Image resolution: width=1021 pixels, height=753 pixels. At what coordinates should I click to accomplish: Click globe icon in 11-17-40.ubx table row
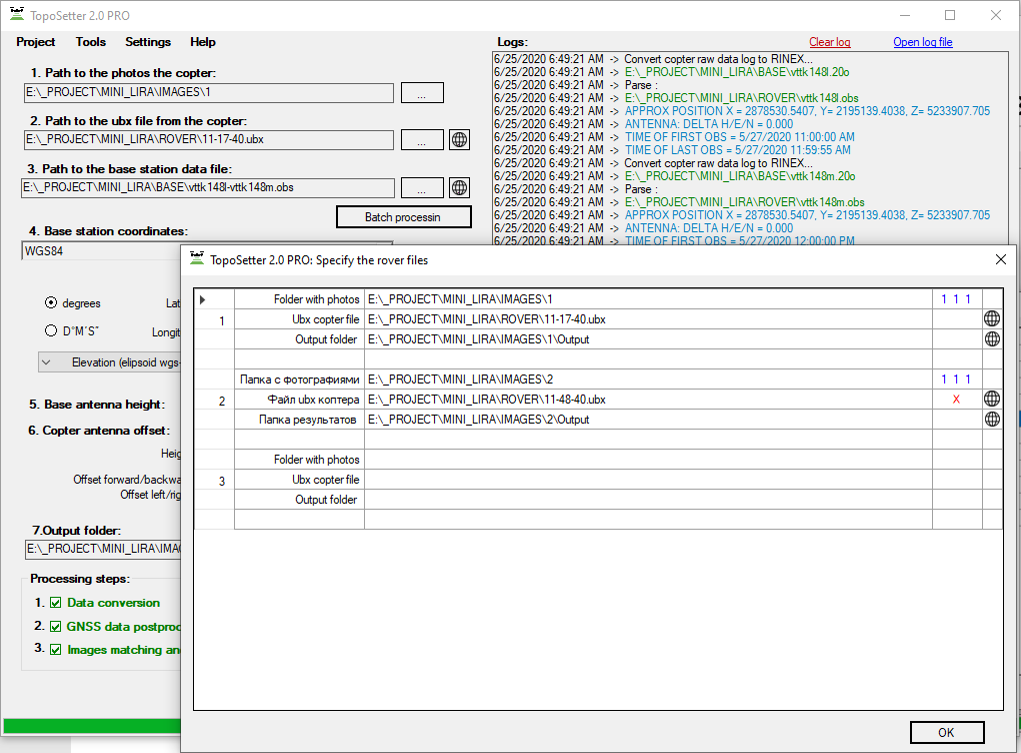click(992, 319)
